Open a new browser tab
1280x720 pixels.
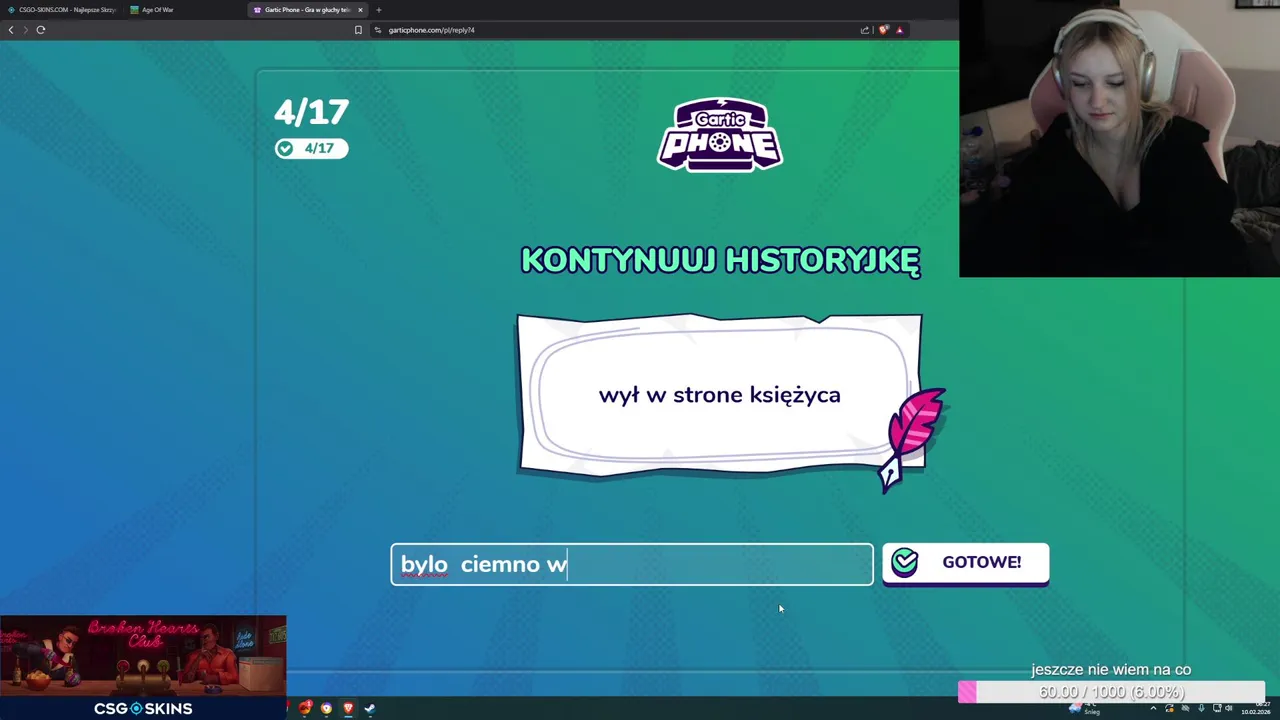[x=379, y=10]
